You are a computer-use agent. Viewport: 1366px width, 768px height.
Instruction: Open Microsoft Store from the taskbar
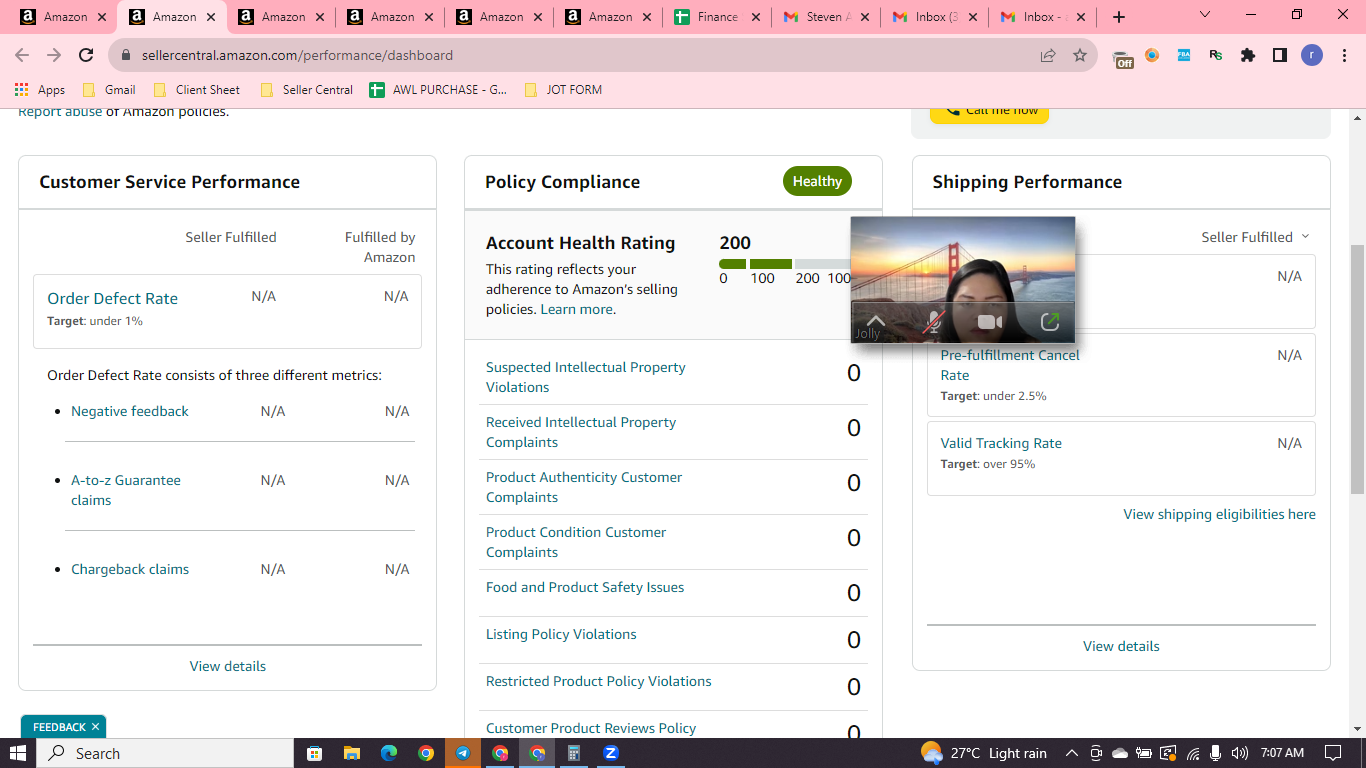click(x=314, y=753)
